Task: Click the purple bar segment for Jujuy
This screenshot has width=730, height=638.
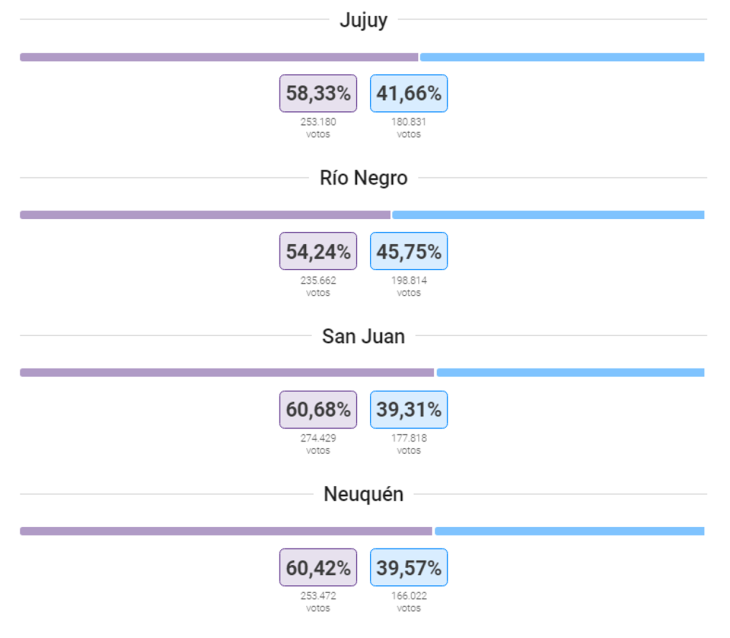Action: 219,57
